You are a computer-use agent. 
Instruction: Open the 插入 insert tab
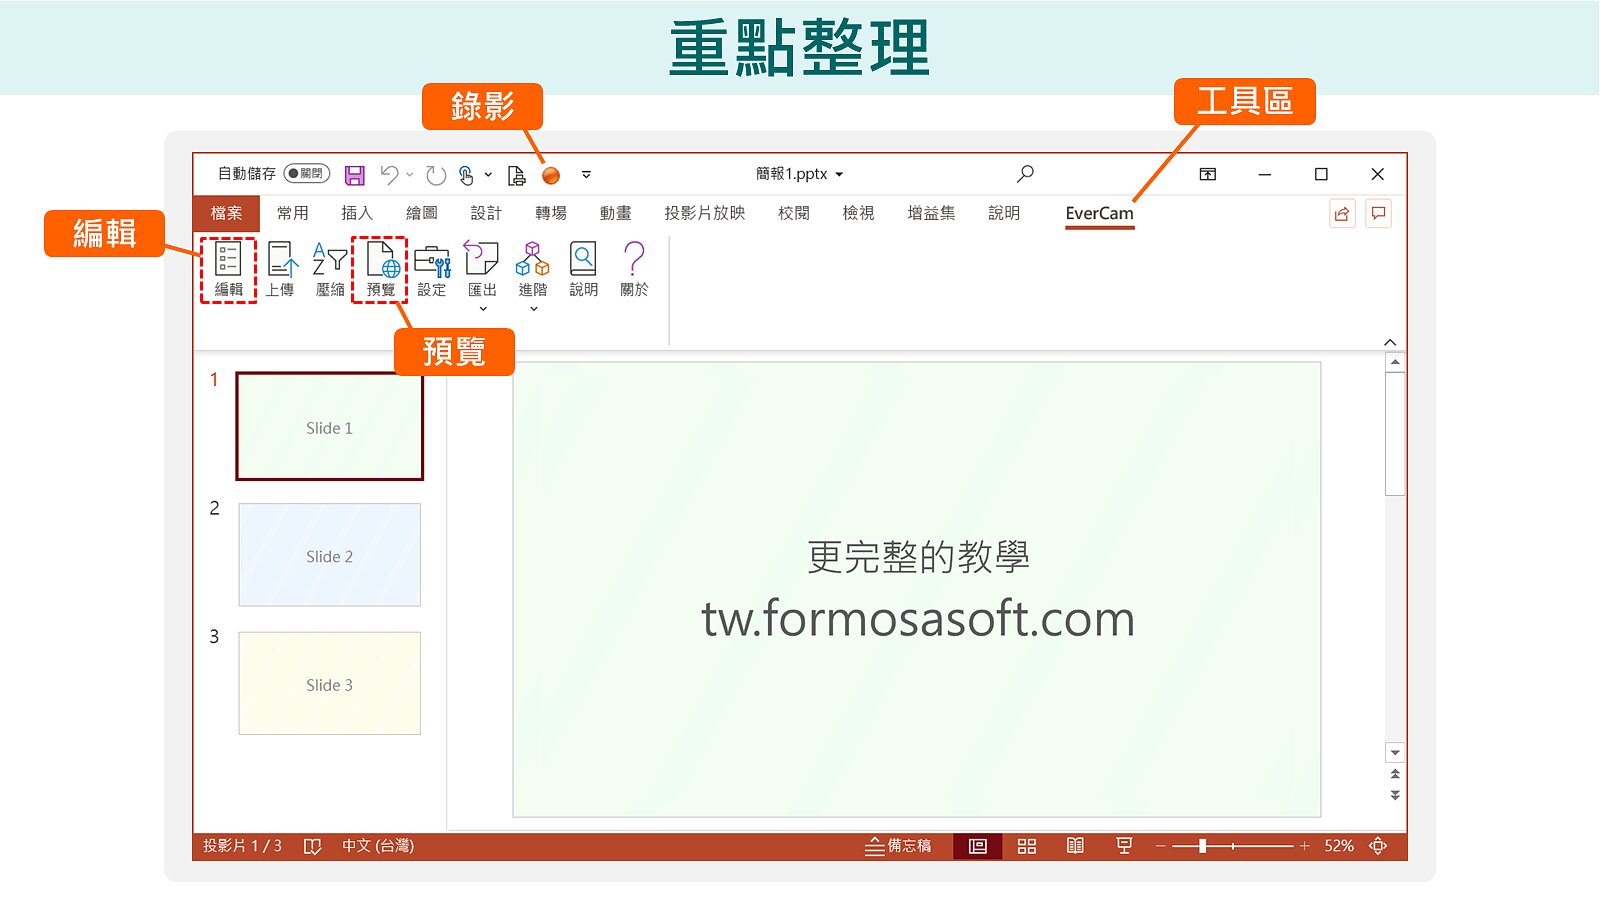356,213
